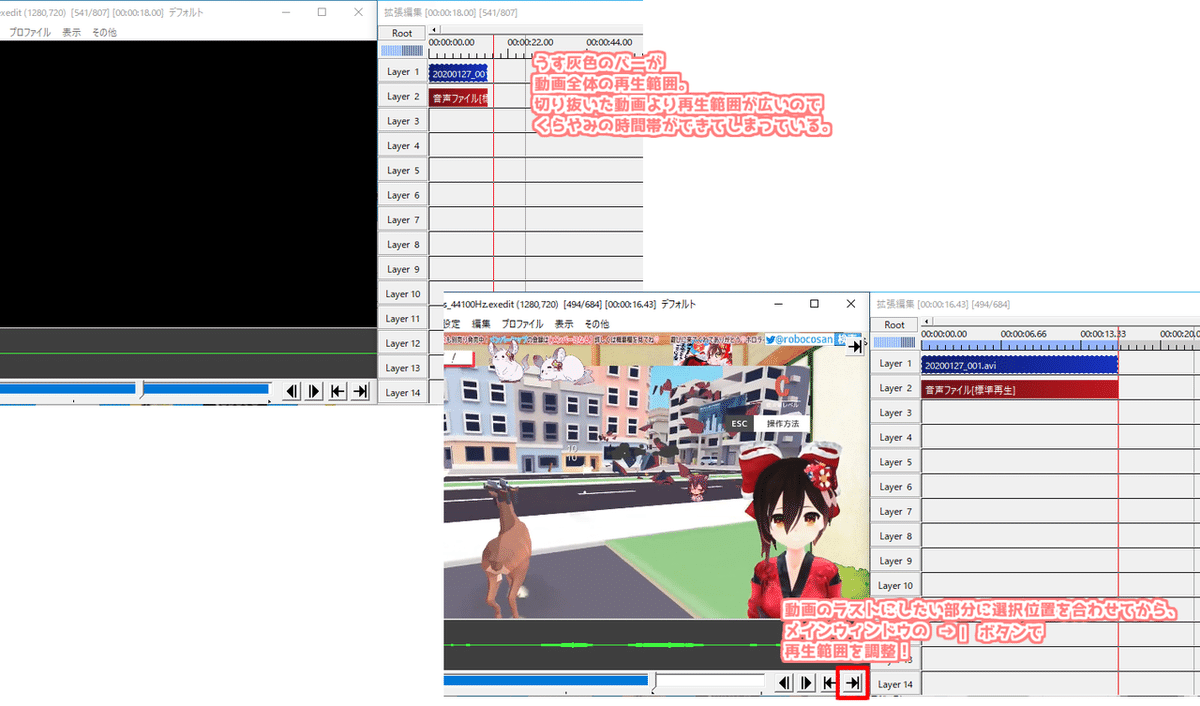This screenshot has width=1200, height=706.
Task: Toggle Layer 7 in the 494/684 timeline
Action: (895, 512)
